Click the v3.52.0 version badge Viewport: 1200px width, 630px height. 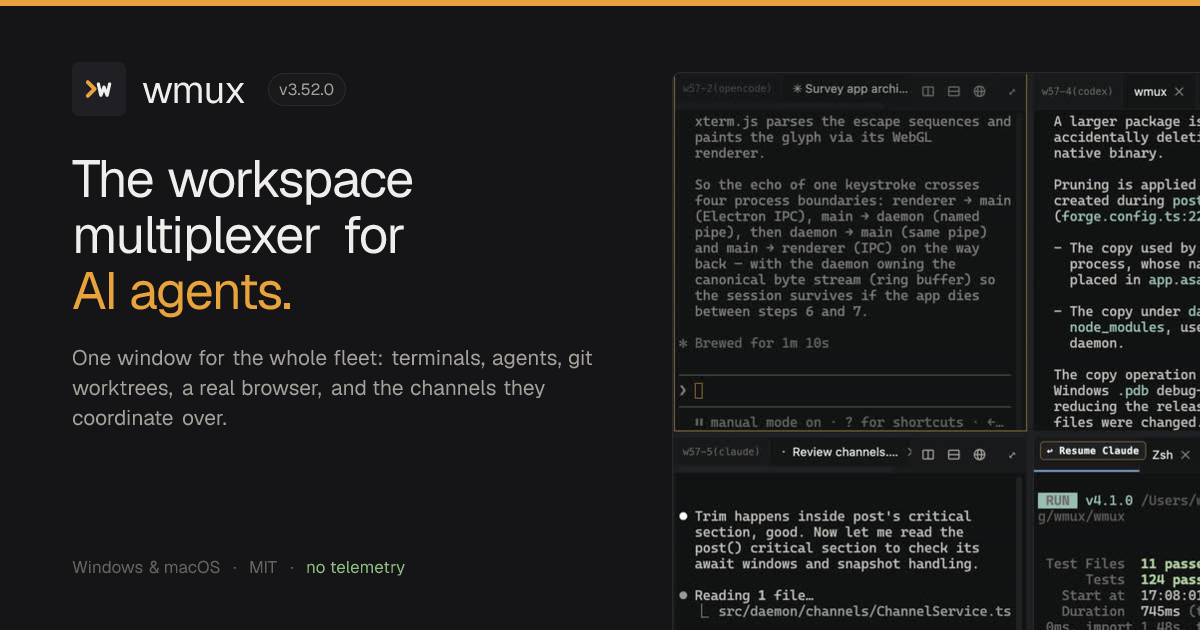[x=307, y=90]
